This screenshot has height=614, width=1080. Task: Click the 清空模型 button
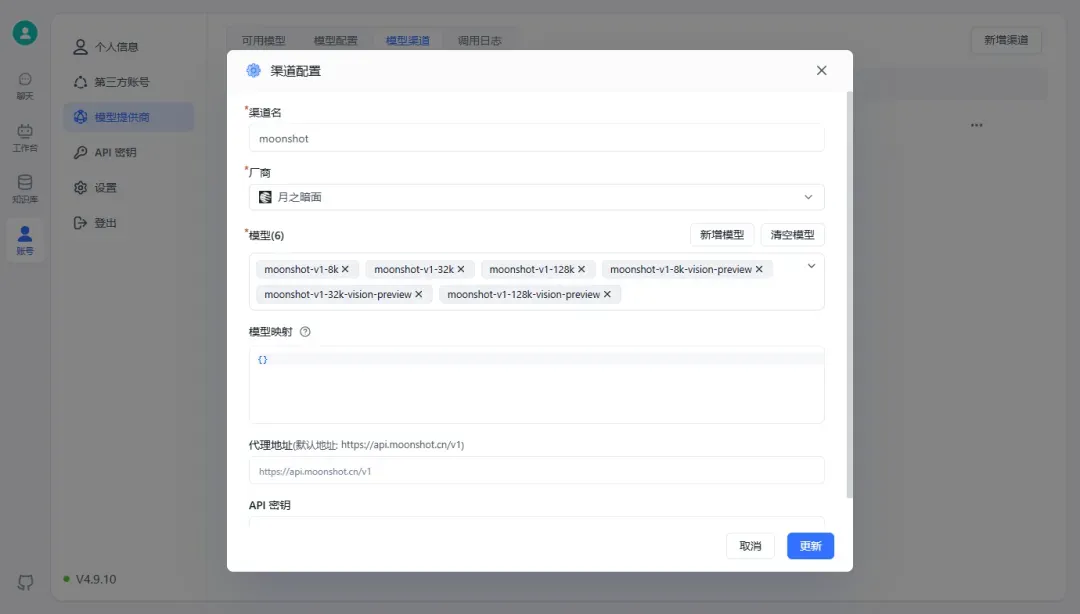click(792, 235)
